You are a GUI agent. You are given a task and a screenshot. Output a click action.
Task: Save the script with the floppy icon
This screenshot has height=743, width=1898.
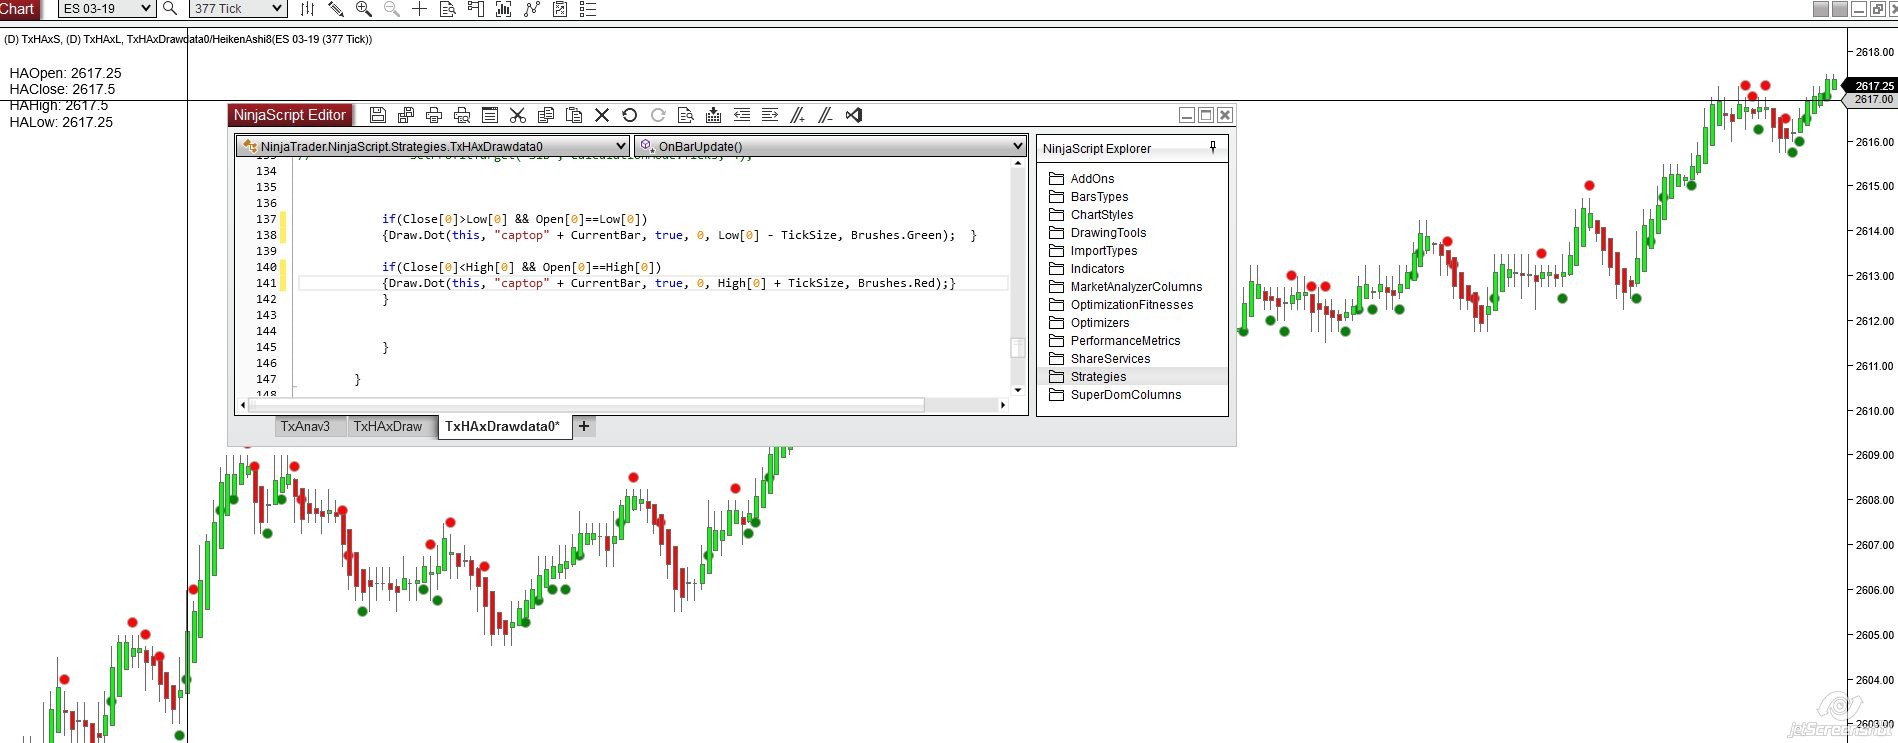(378, 115)
